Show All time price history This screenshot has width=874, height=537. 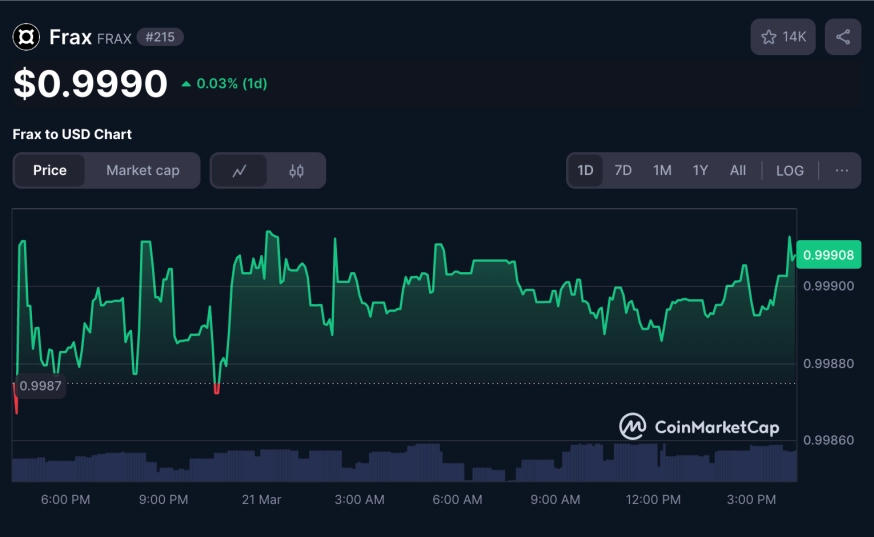pos(738,170)
